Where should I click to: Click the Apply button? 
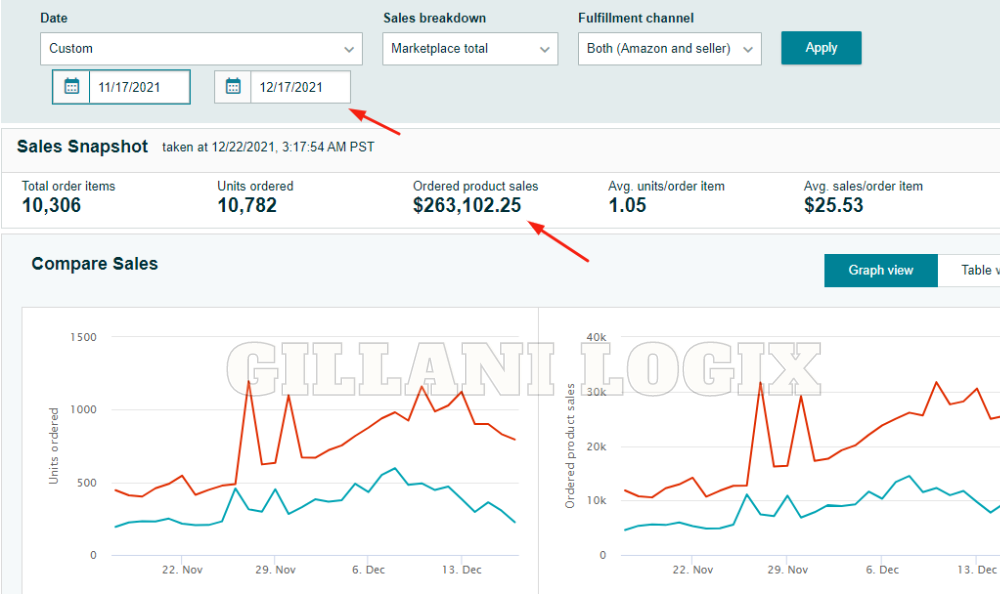click(821, 47)
